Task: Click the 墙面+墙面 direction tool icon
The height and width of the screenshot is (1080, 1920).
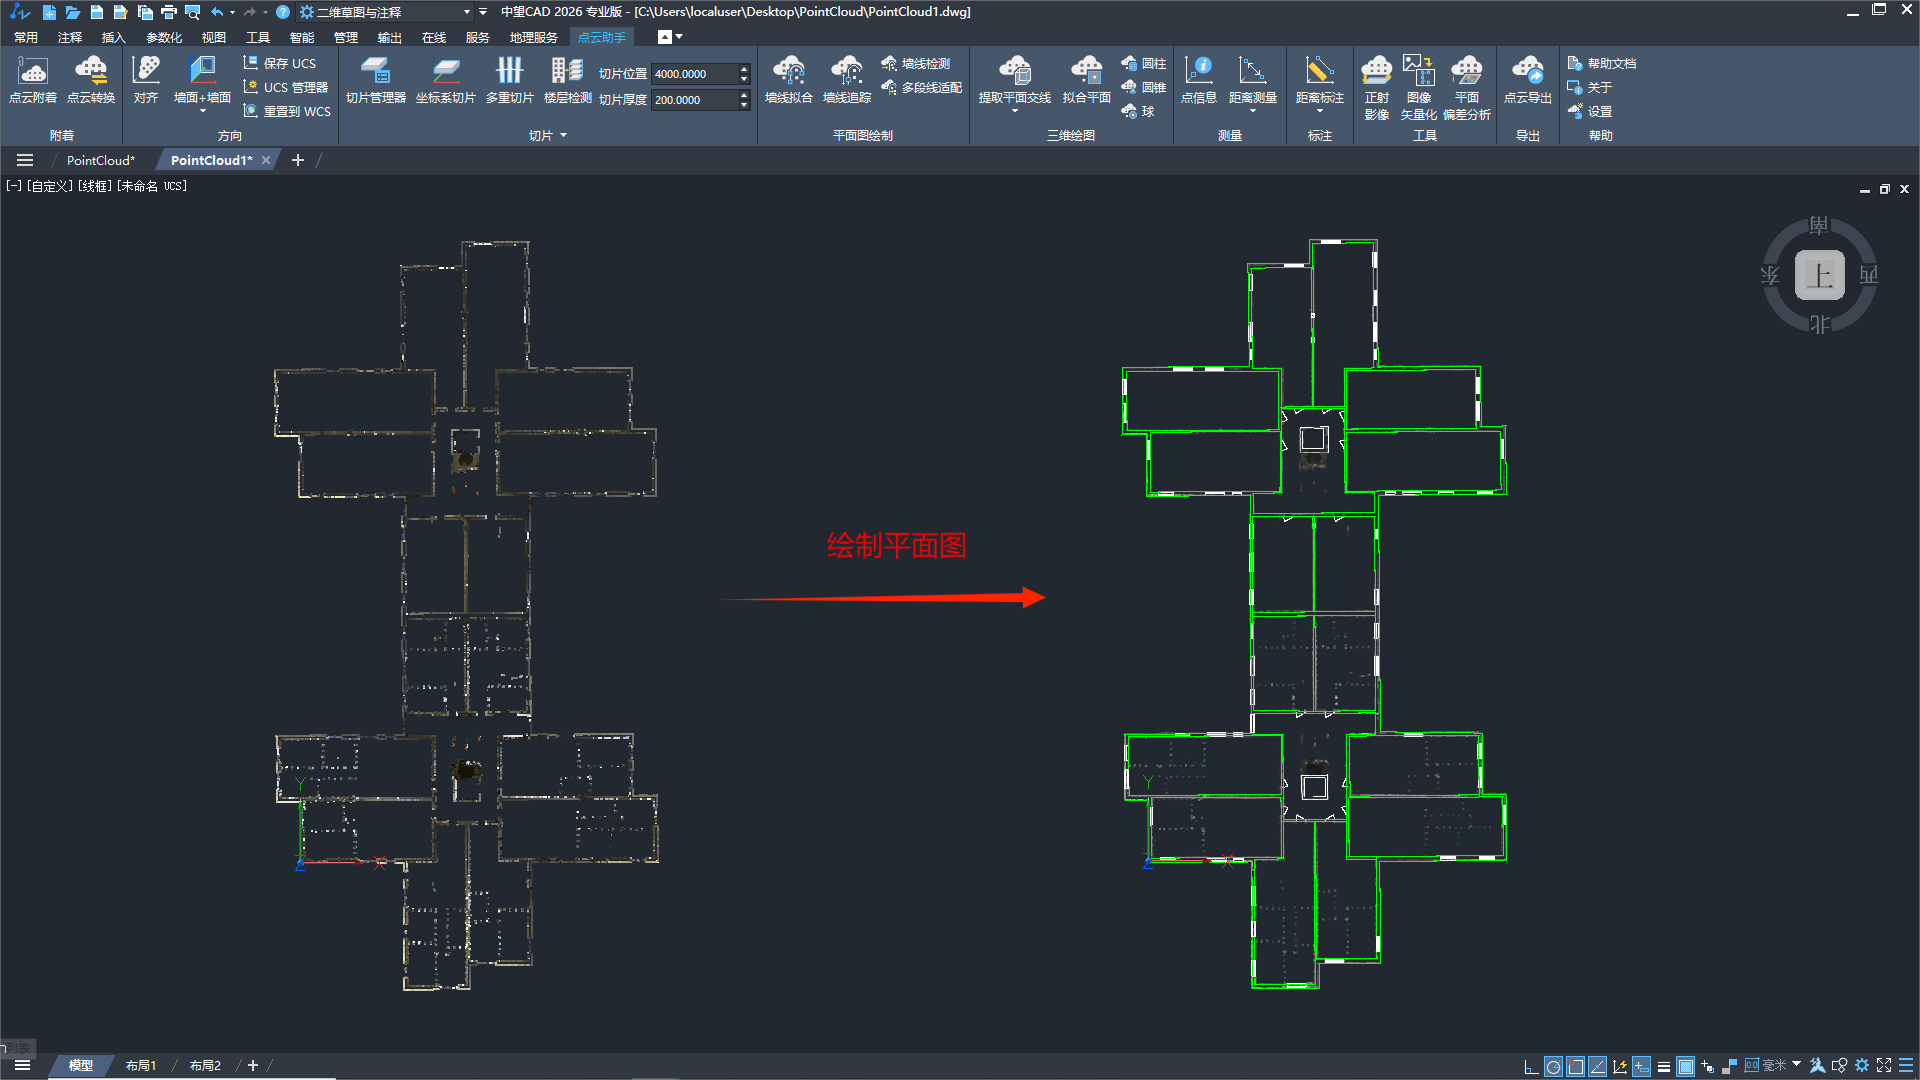Action: coord(202,72)
